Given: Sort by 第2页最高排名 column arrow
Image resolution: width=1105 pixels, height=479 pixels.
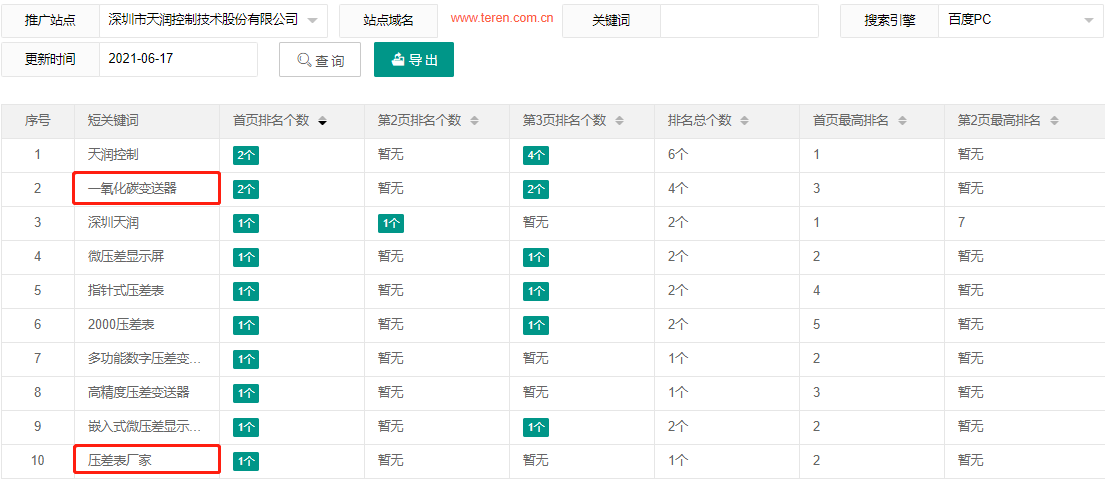Looking at the screenshot, I should [1055, 121].
